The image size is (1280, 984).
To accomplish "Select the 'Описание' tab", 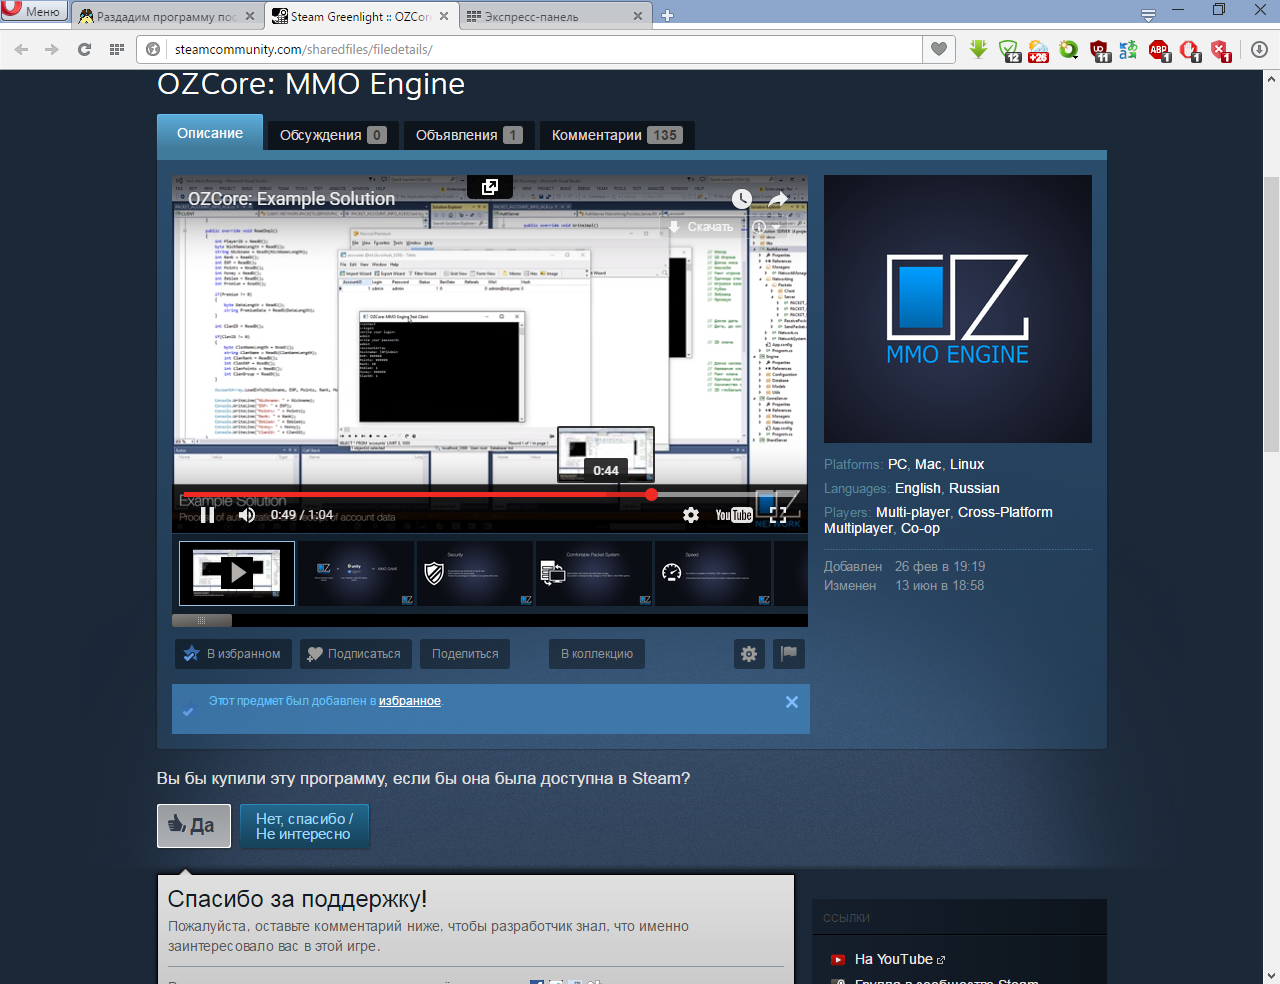I will point(210,133).
